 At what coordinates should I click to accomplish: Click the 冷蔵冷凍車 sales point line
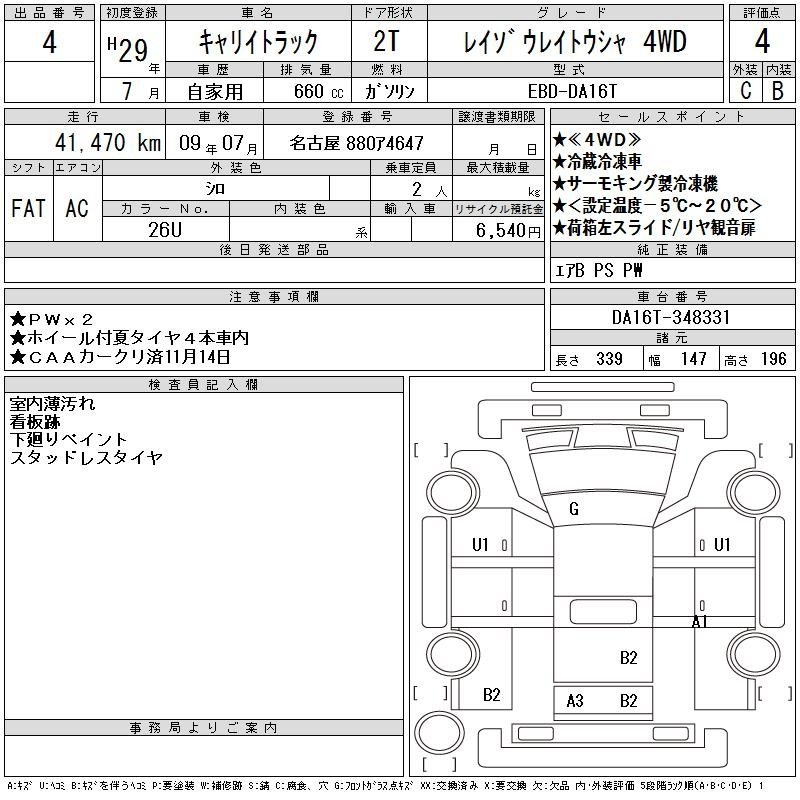coord(605,161)
